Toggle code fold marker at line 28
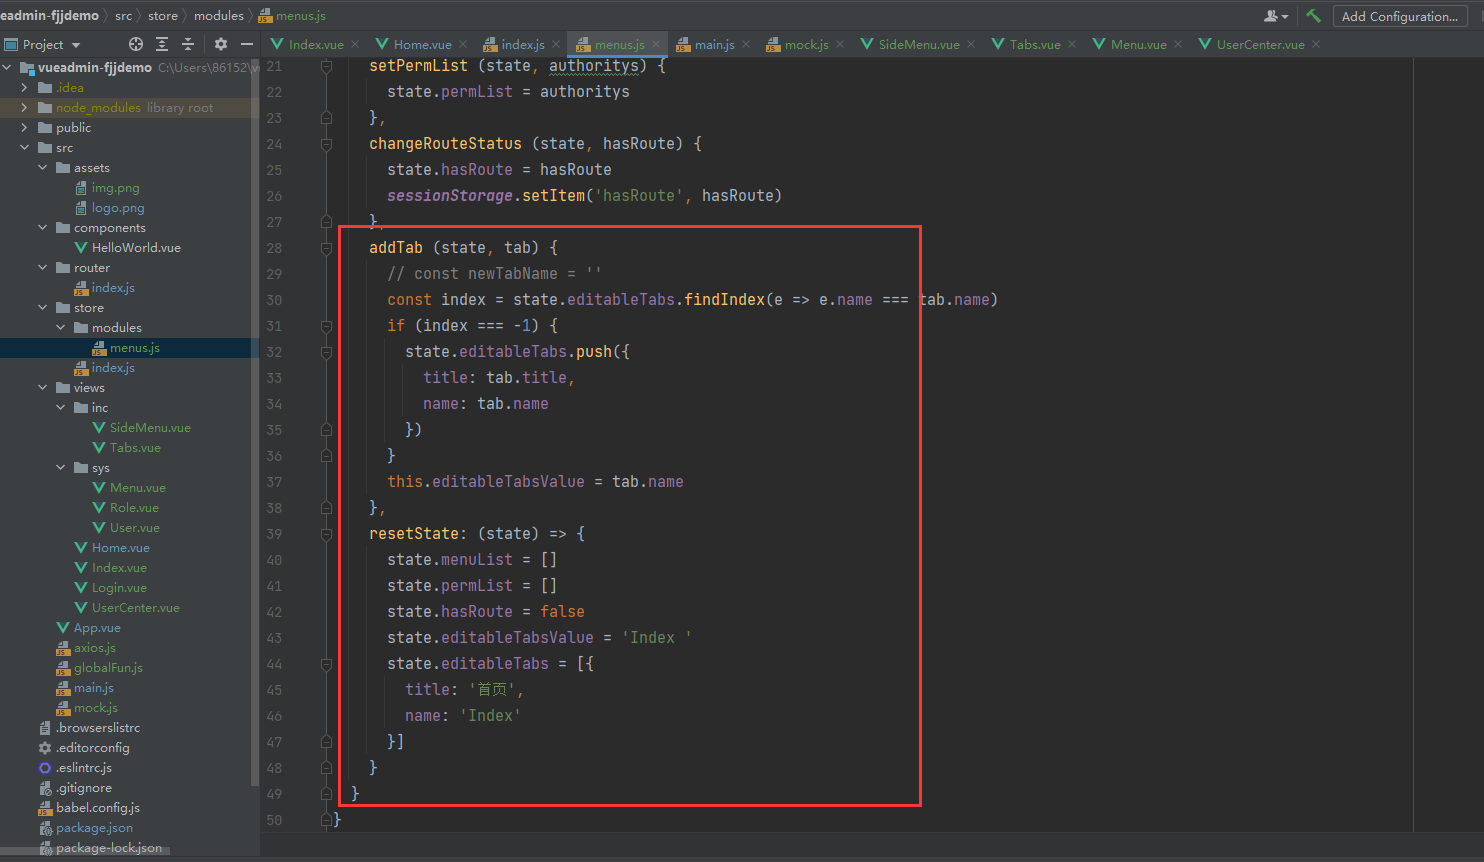1484x862 pixels. tap(326, 248)
